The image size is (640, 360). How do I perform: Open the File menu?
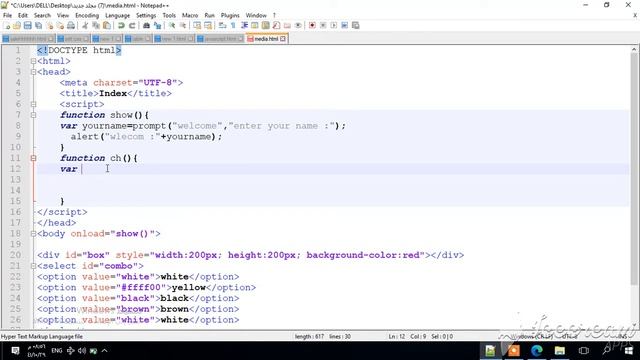(x=7, y=16)
